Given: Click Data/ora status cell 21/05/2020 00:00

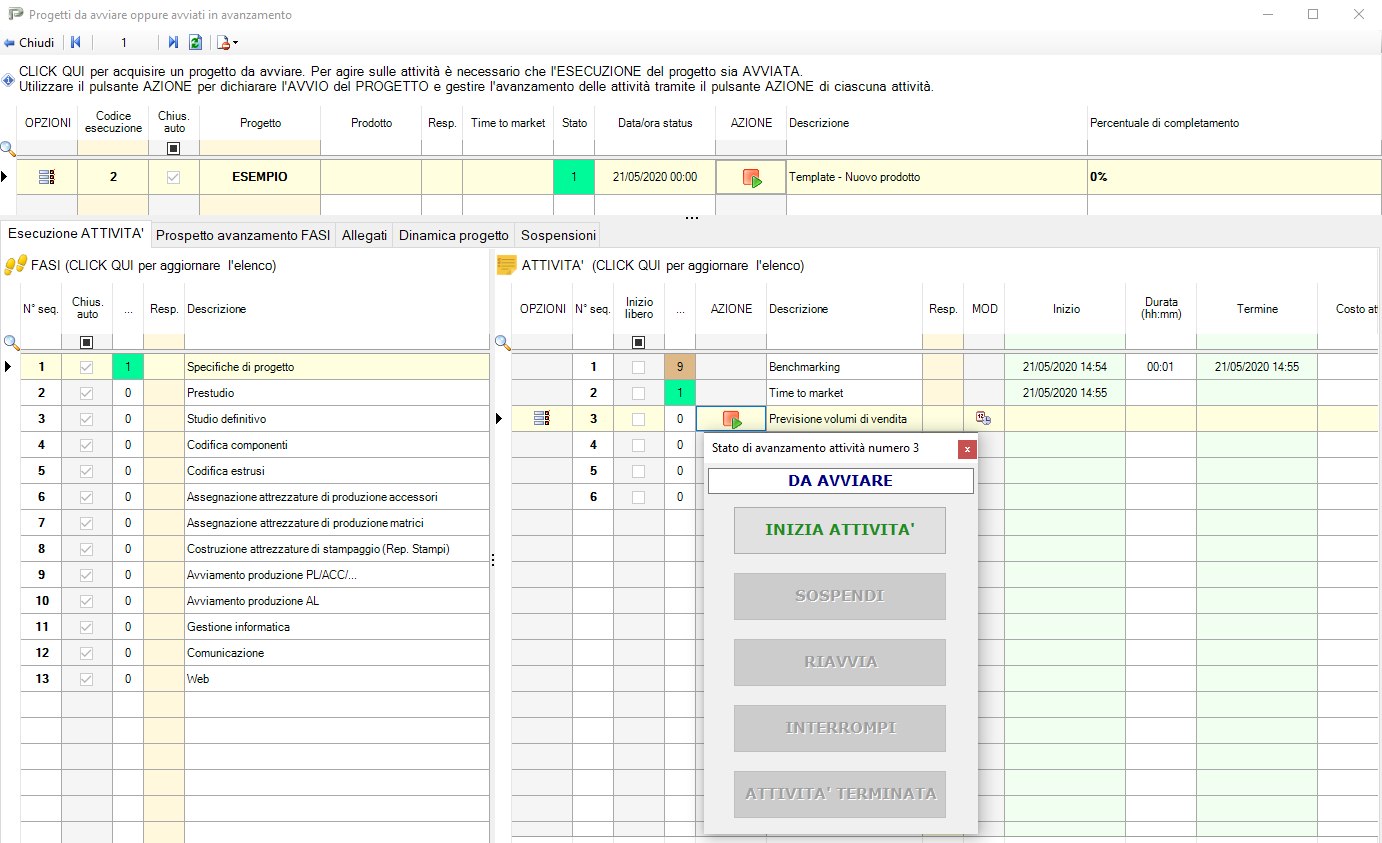Looking at the screenshot, I should coord(655,177).
